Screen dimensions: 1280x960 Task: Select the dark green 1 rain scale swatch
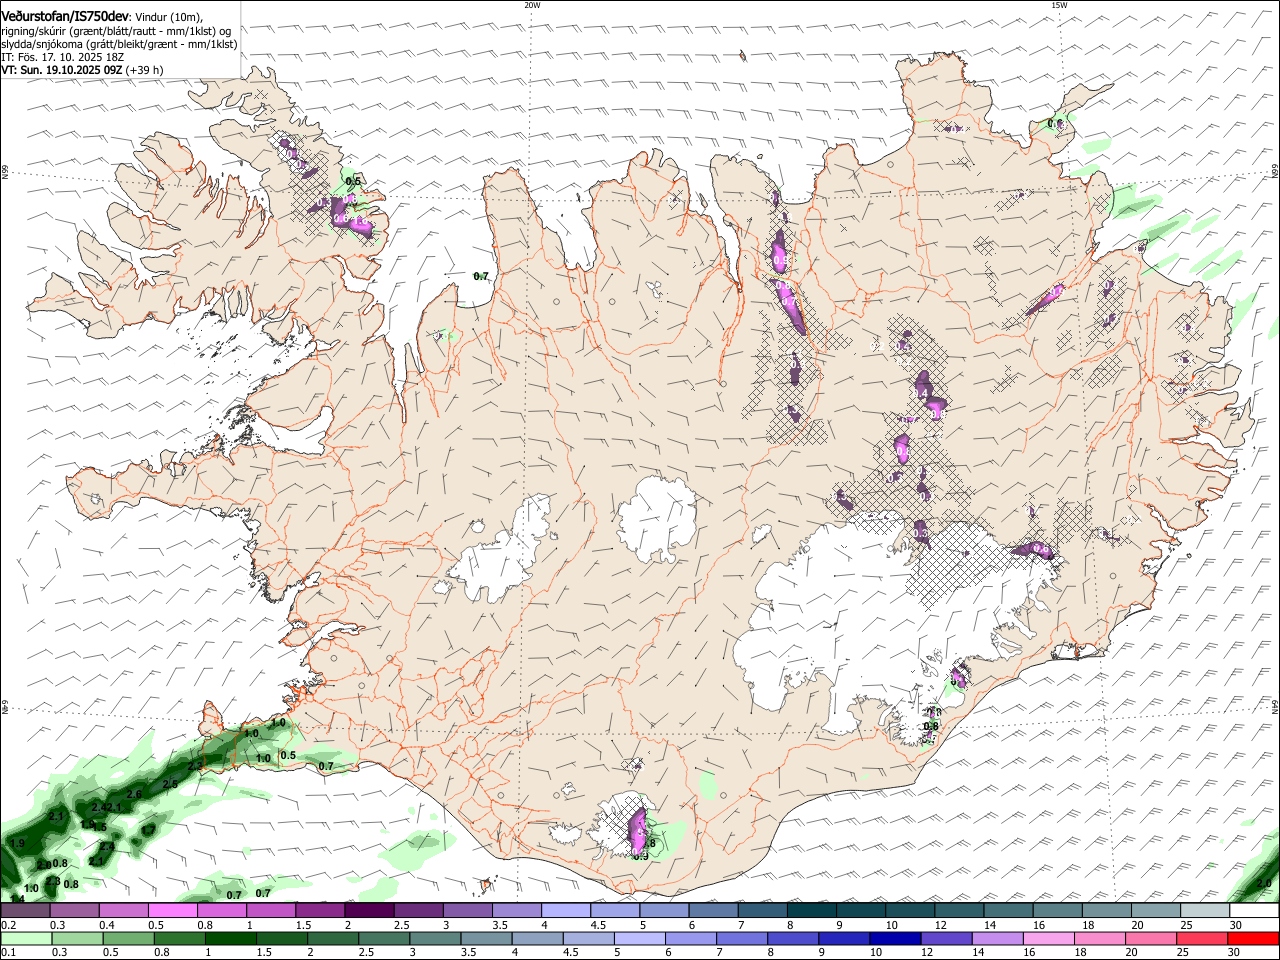(230, 938)
